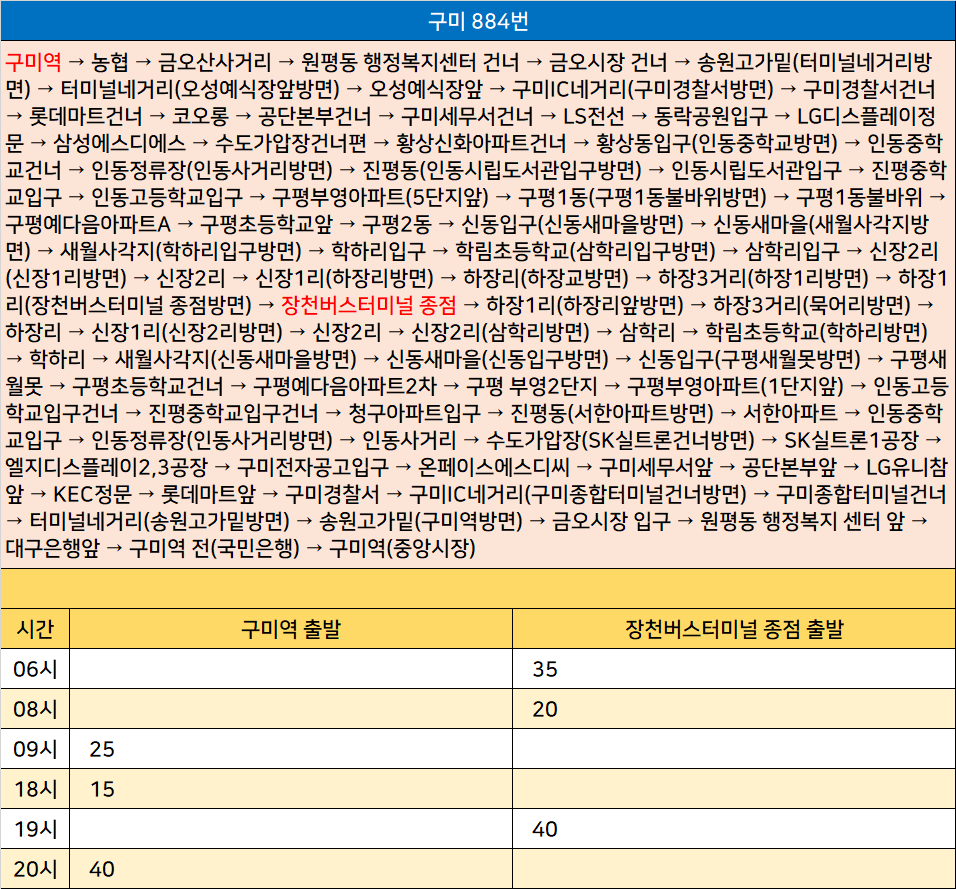Click the '구평초등학교앞' stop name

coord(266,224)
